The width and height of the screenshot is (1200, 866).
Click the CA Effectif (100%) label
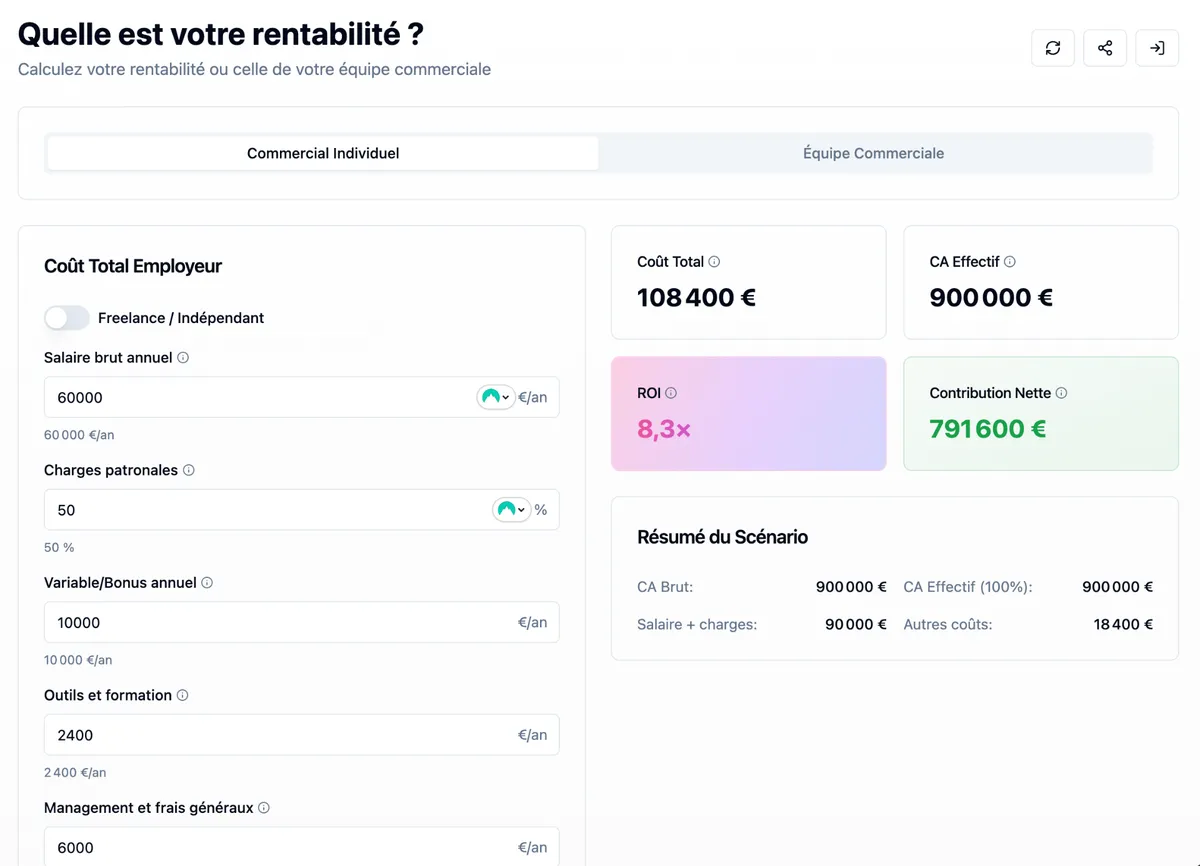(968, 587)
